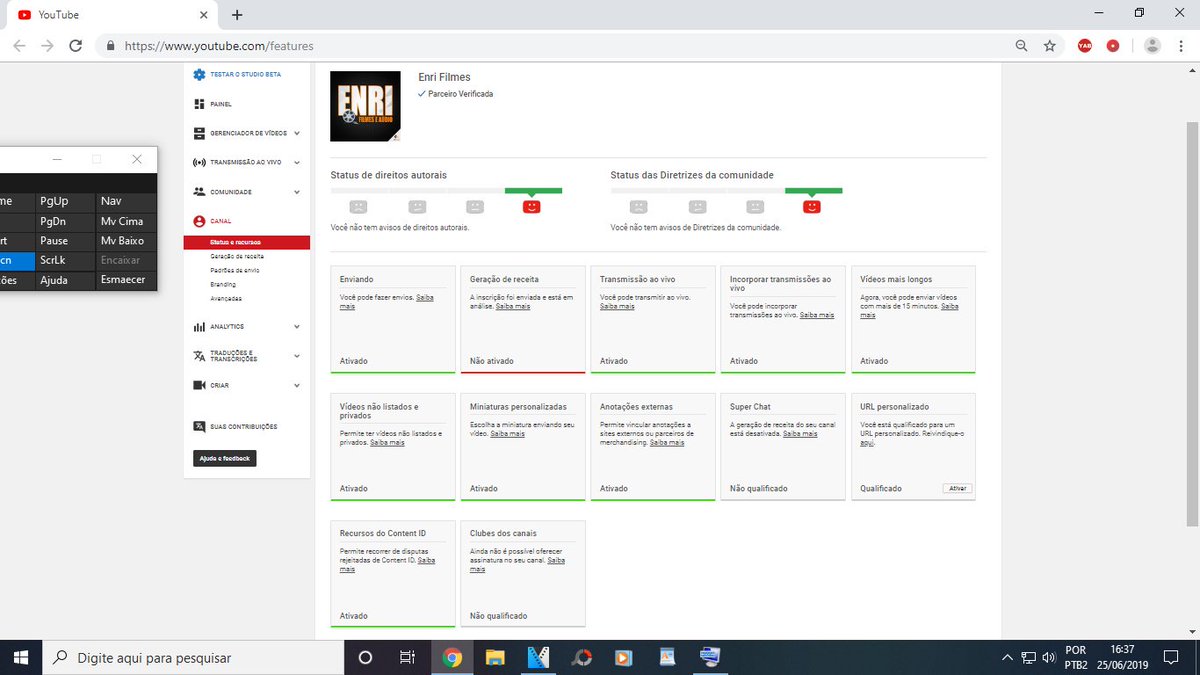
Task: Reload the page with the refresh icon
Action: click(x=75, y=46)
